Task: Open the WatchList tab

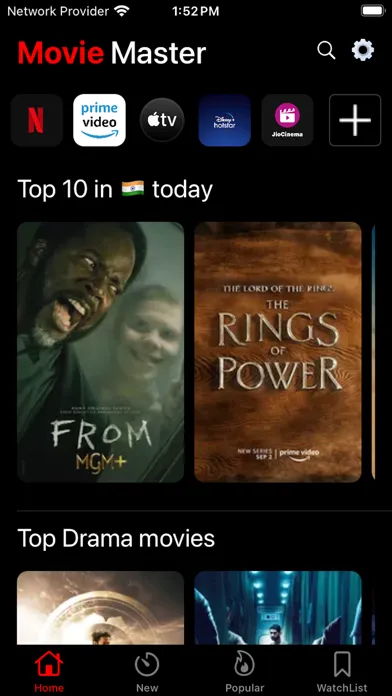Action: click(x=342, y=671)
